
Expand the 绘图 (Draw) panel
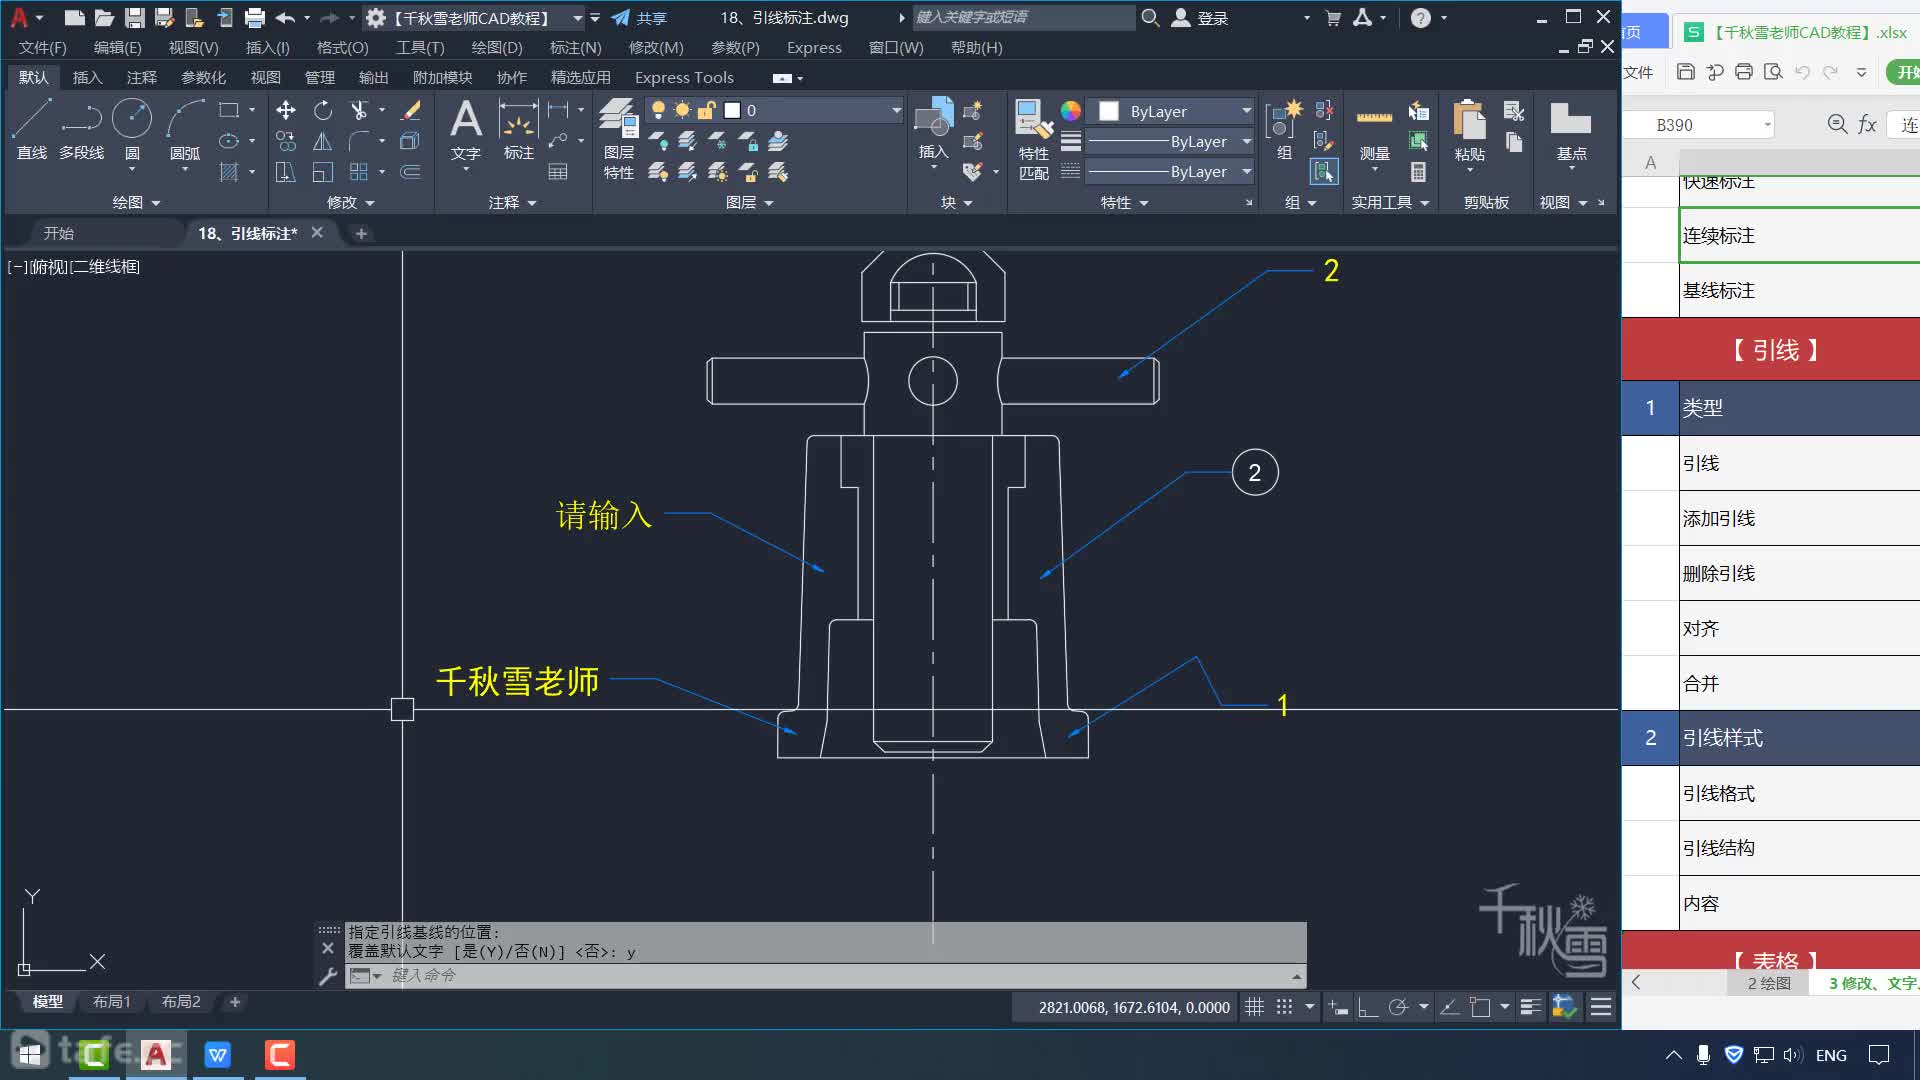coord(136,202)
